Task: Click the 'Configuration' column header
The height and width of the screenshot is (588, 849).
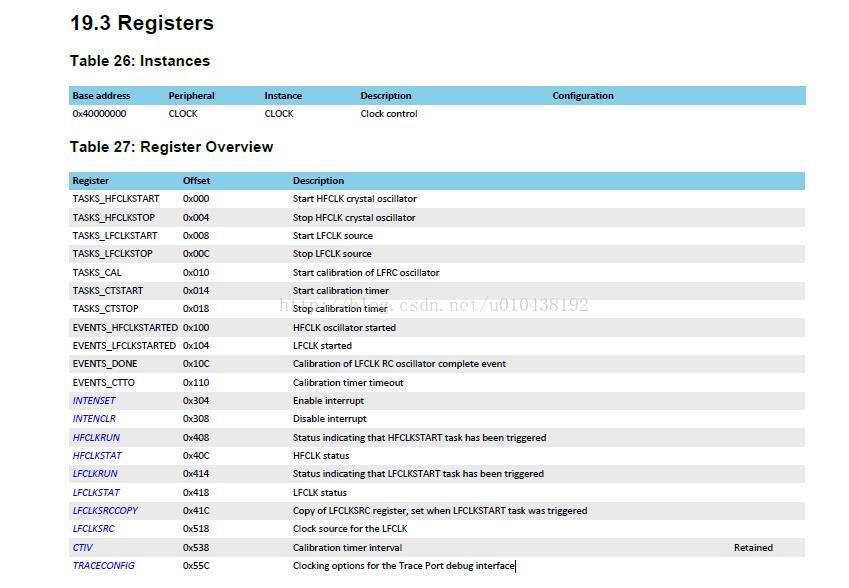Action: tap(583, 96)
